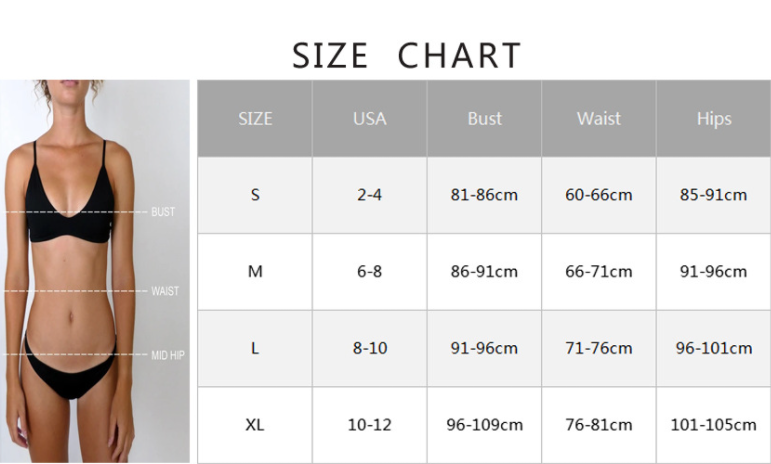Click the MID HIP label on the photo
The image size is (771, 464).
[x=168, y=355]
